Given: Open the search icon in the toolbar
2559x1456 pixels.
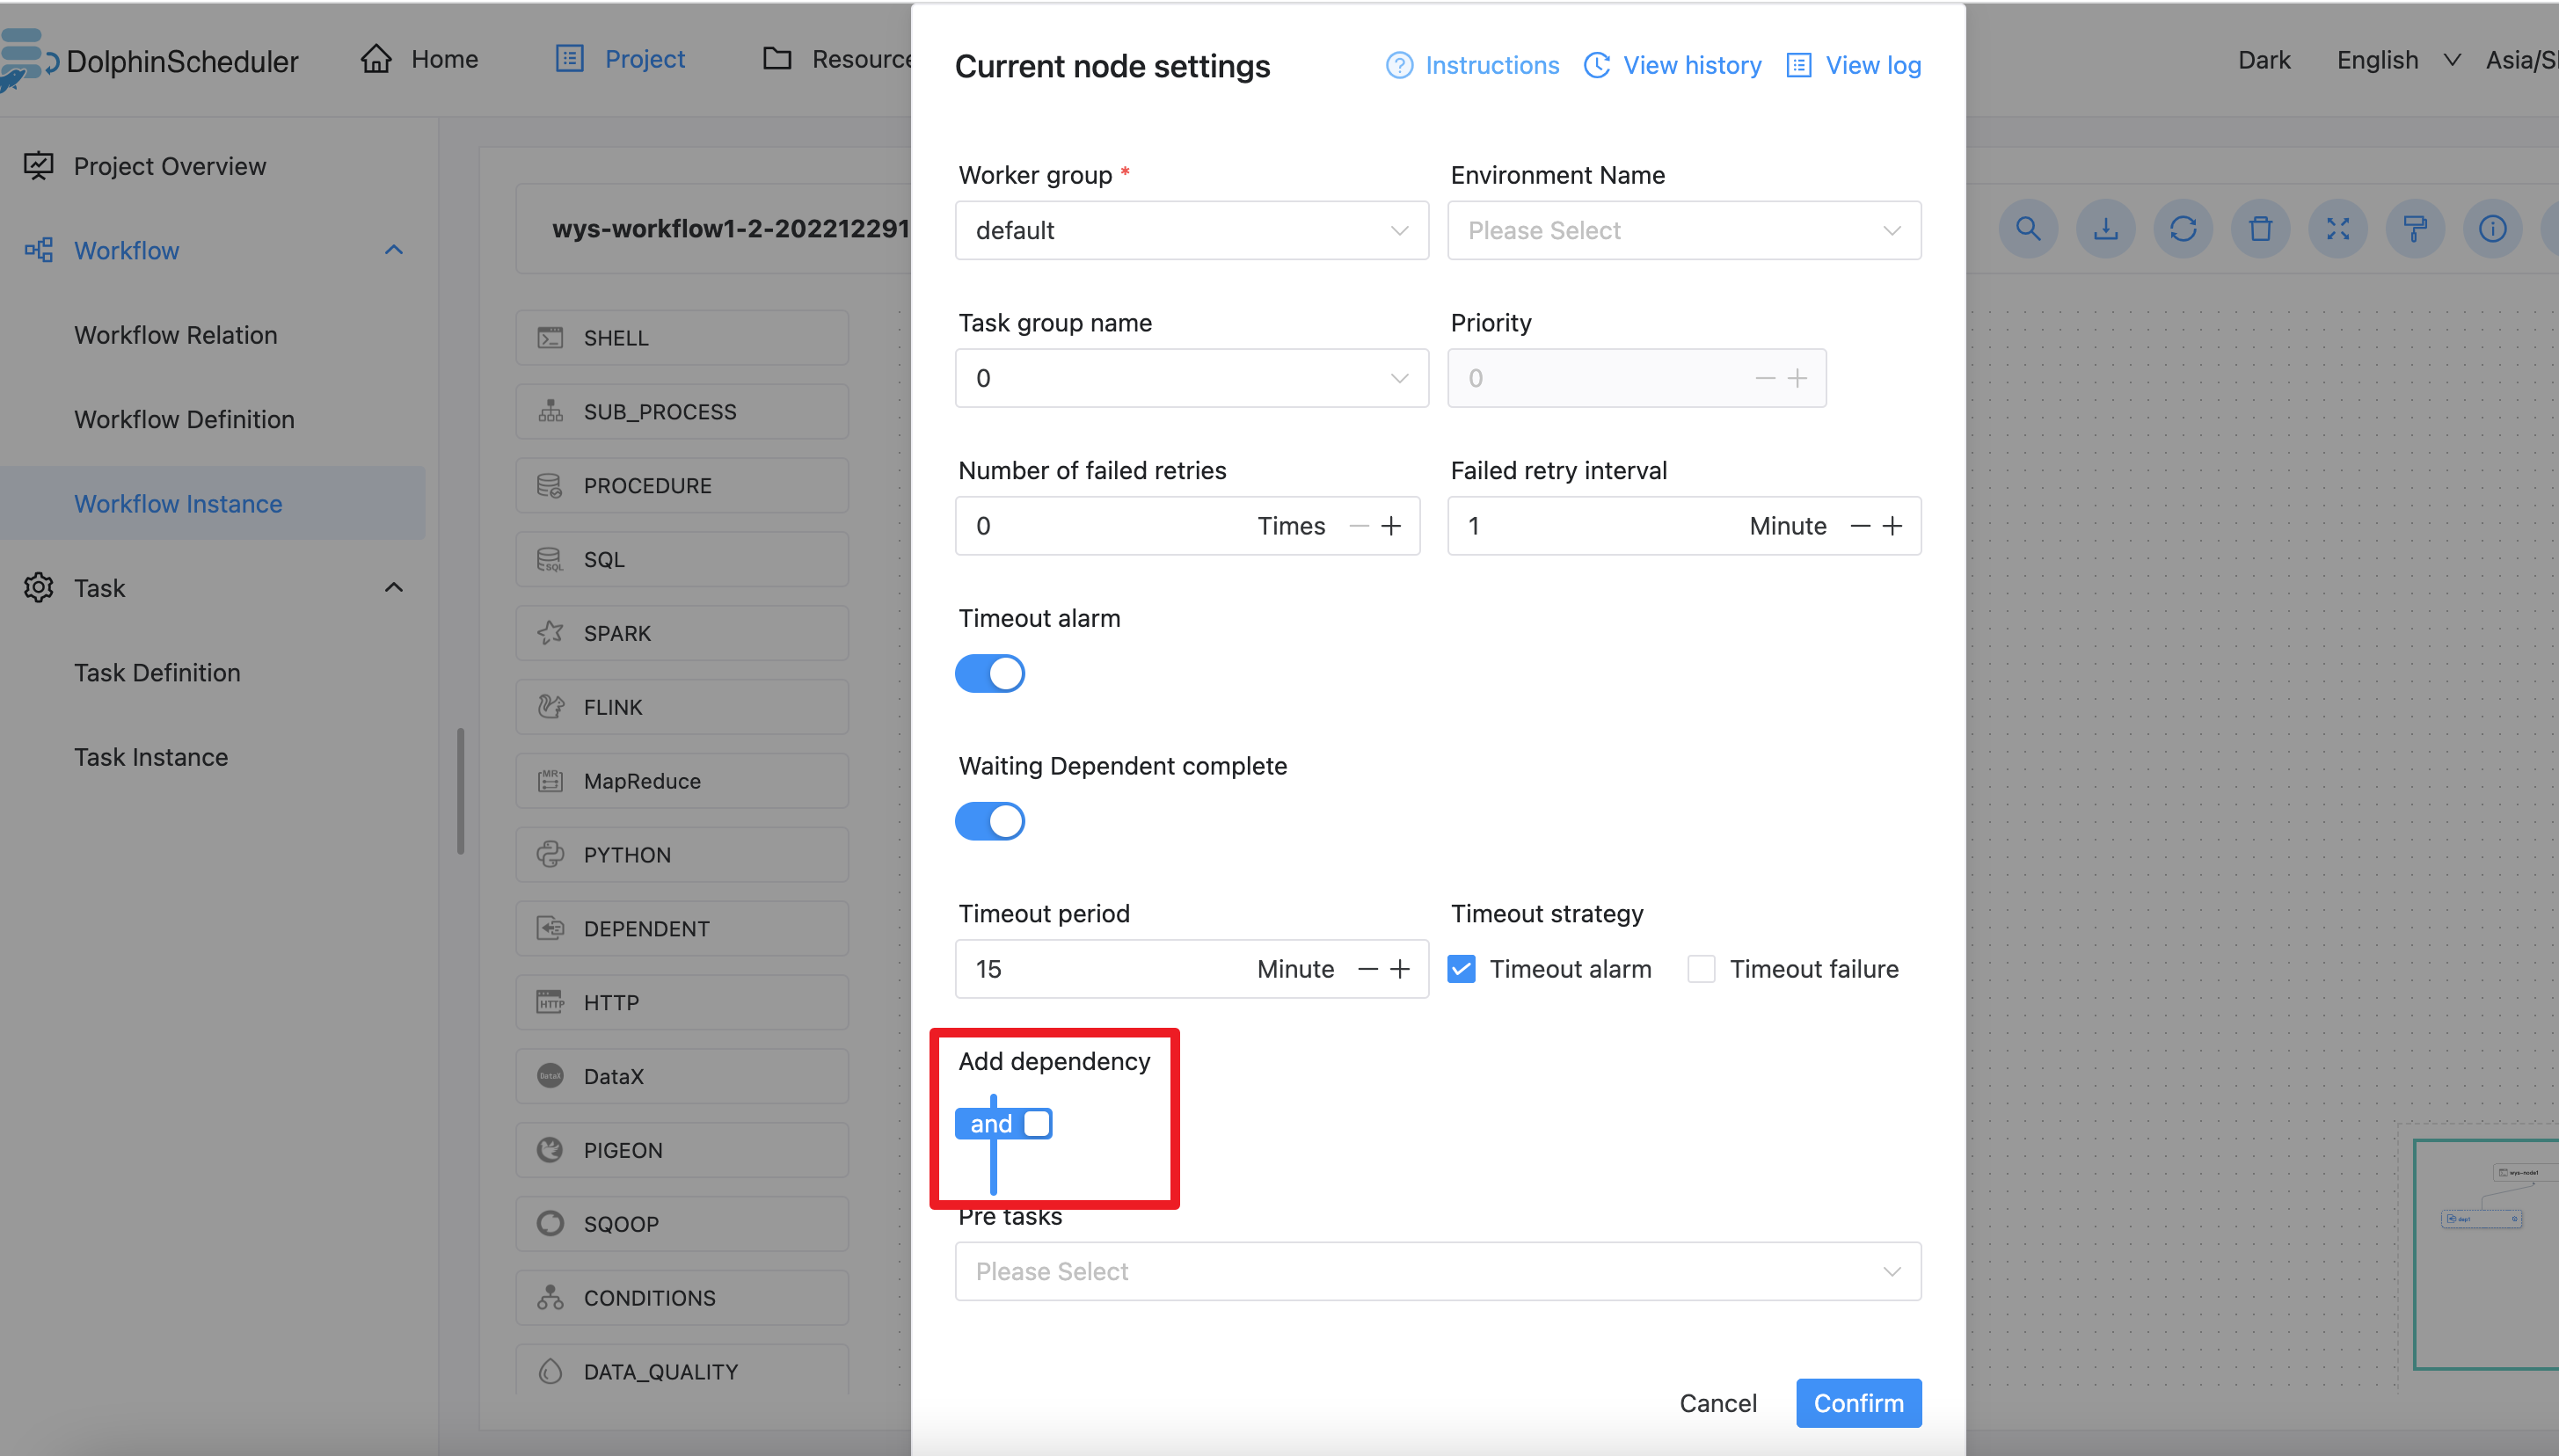Looking at the screenshot, I should pyautogui.click(x=2027, y=228).
